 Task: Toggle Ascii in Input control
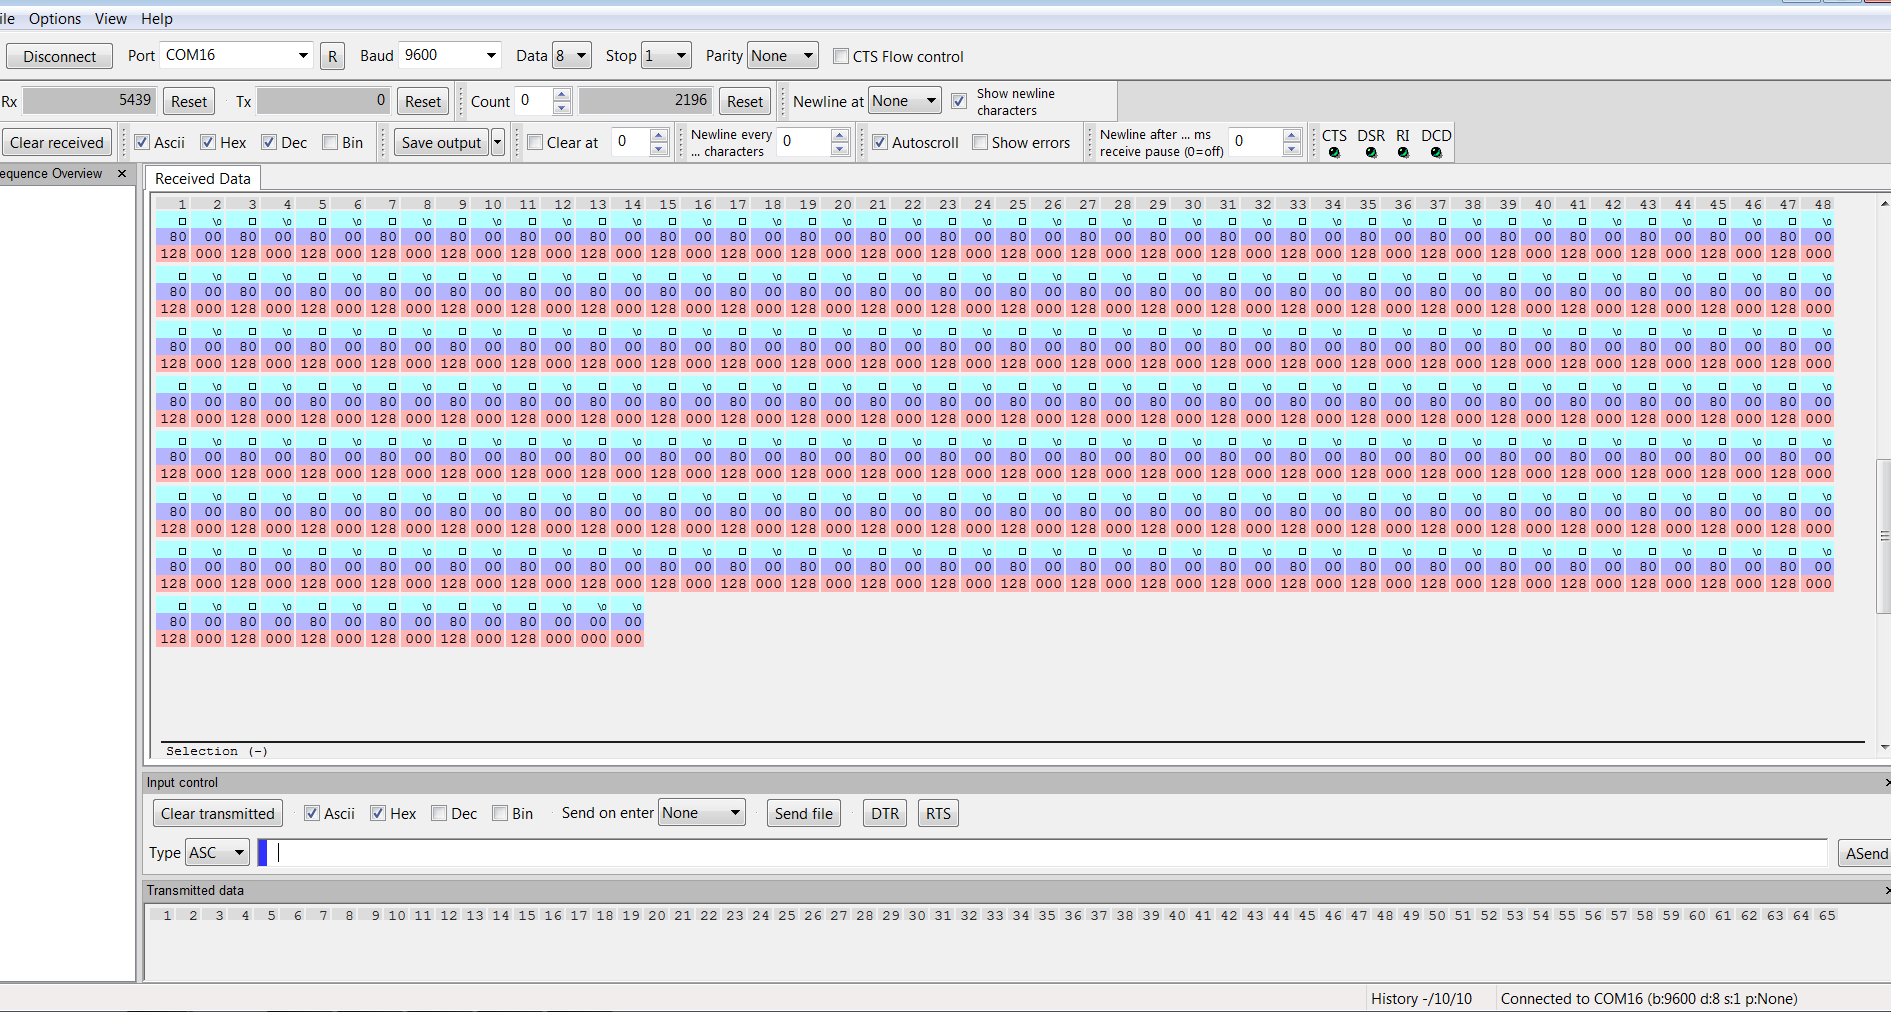click(x=312, y=814)
